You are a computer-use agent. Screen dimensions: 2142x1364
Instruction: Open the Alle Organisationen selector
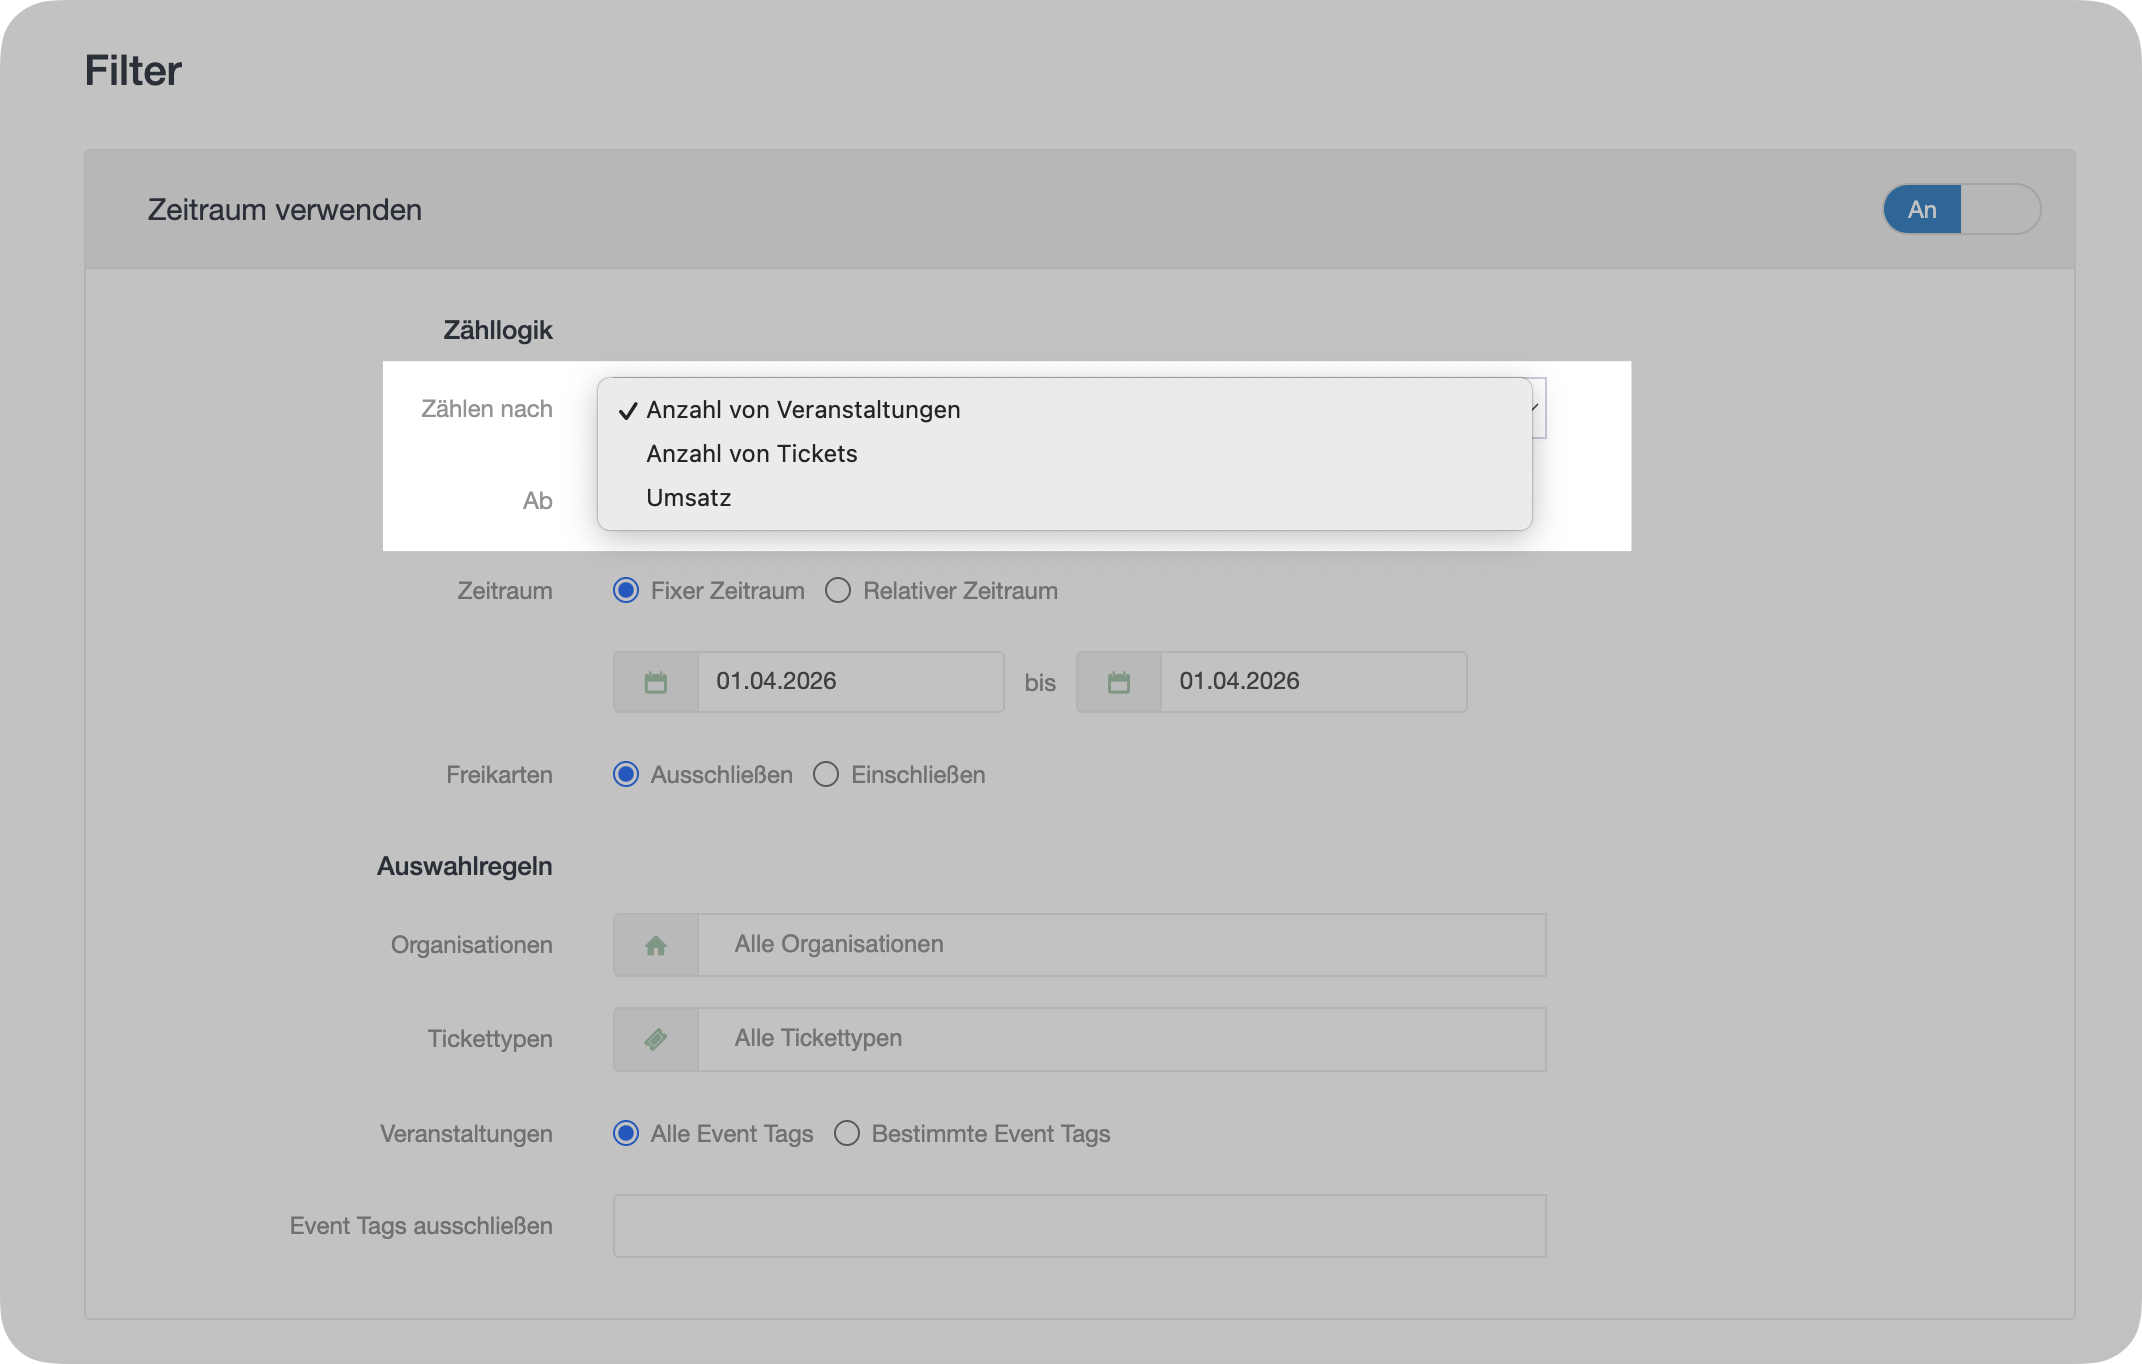tap(1120, 945)
